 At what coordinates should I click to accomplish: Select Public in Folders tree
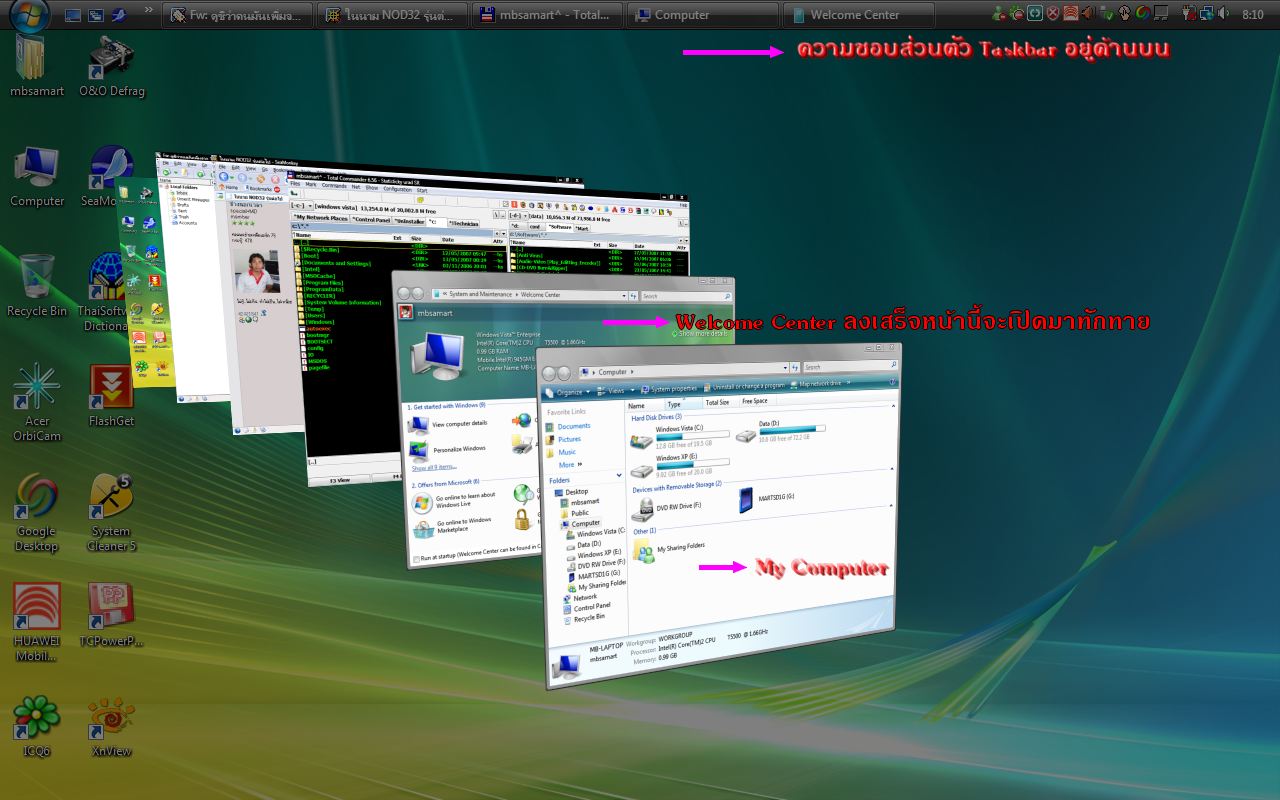pyautogui.click(x=574, y=512)
